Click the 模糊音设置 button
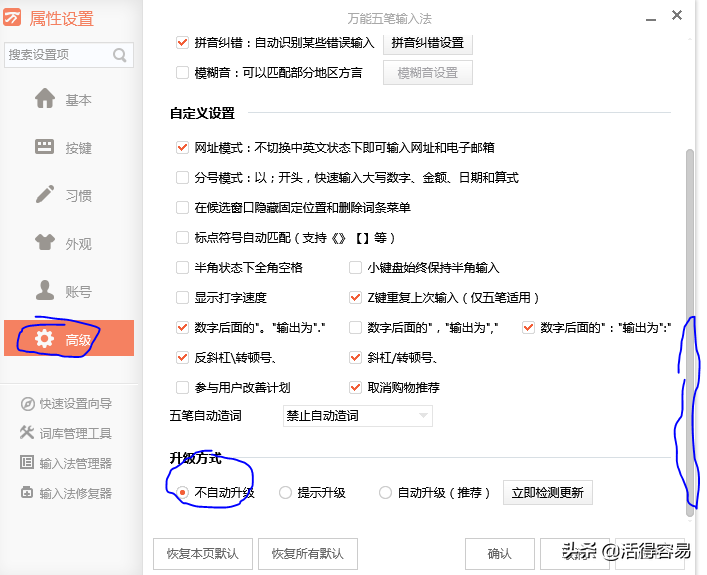Image resolution: width=707 pixels, height=575 pixels. click(x=428, y=73)
